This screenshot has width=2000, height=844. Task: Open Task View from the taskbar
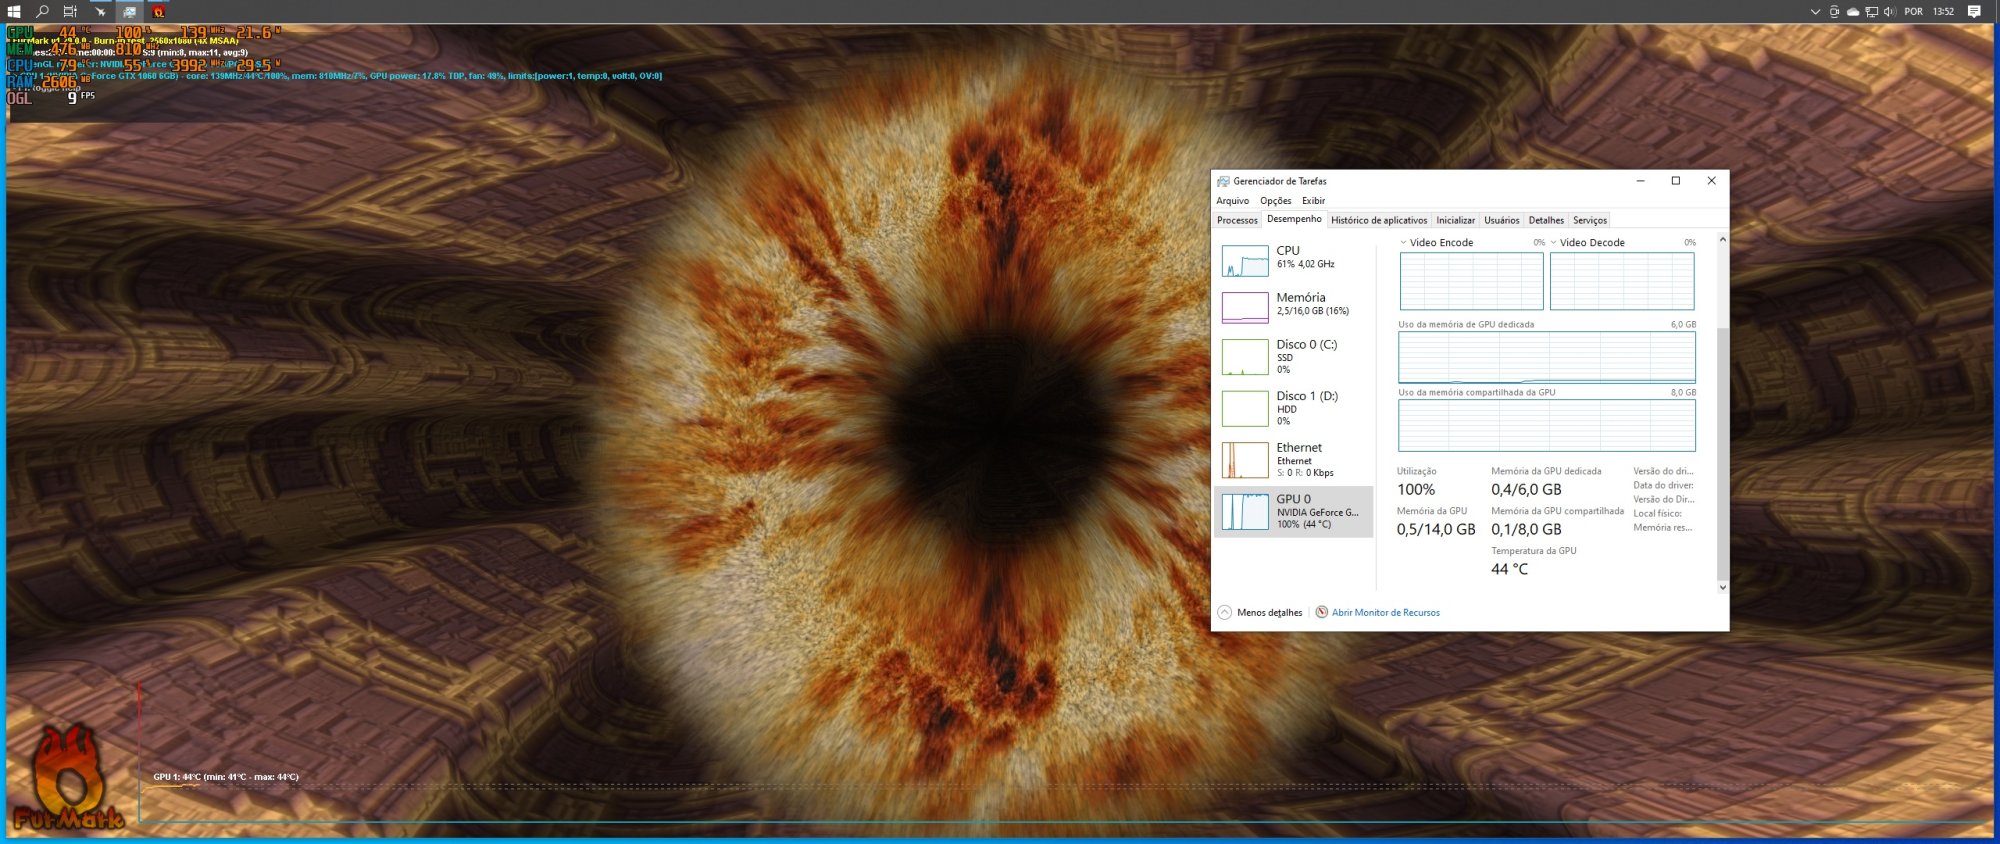(x=70, y=12)
